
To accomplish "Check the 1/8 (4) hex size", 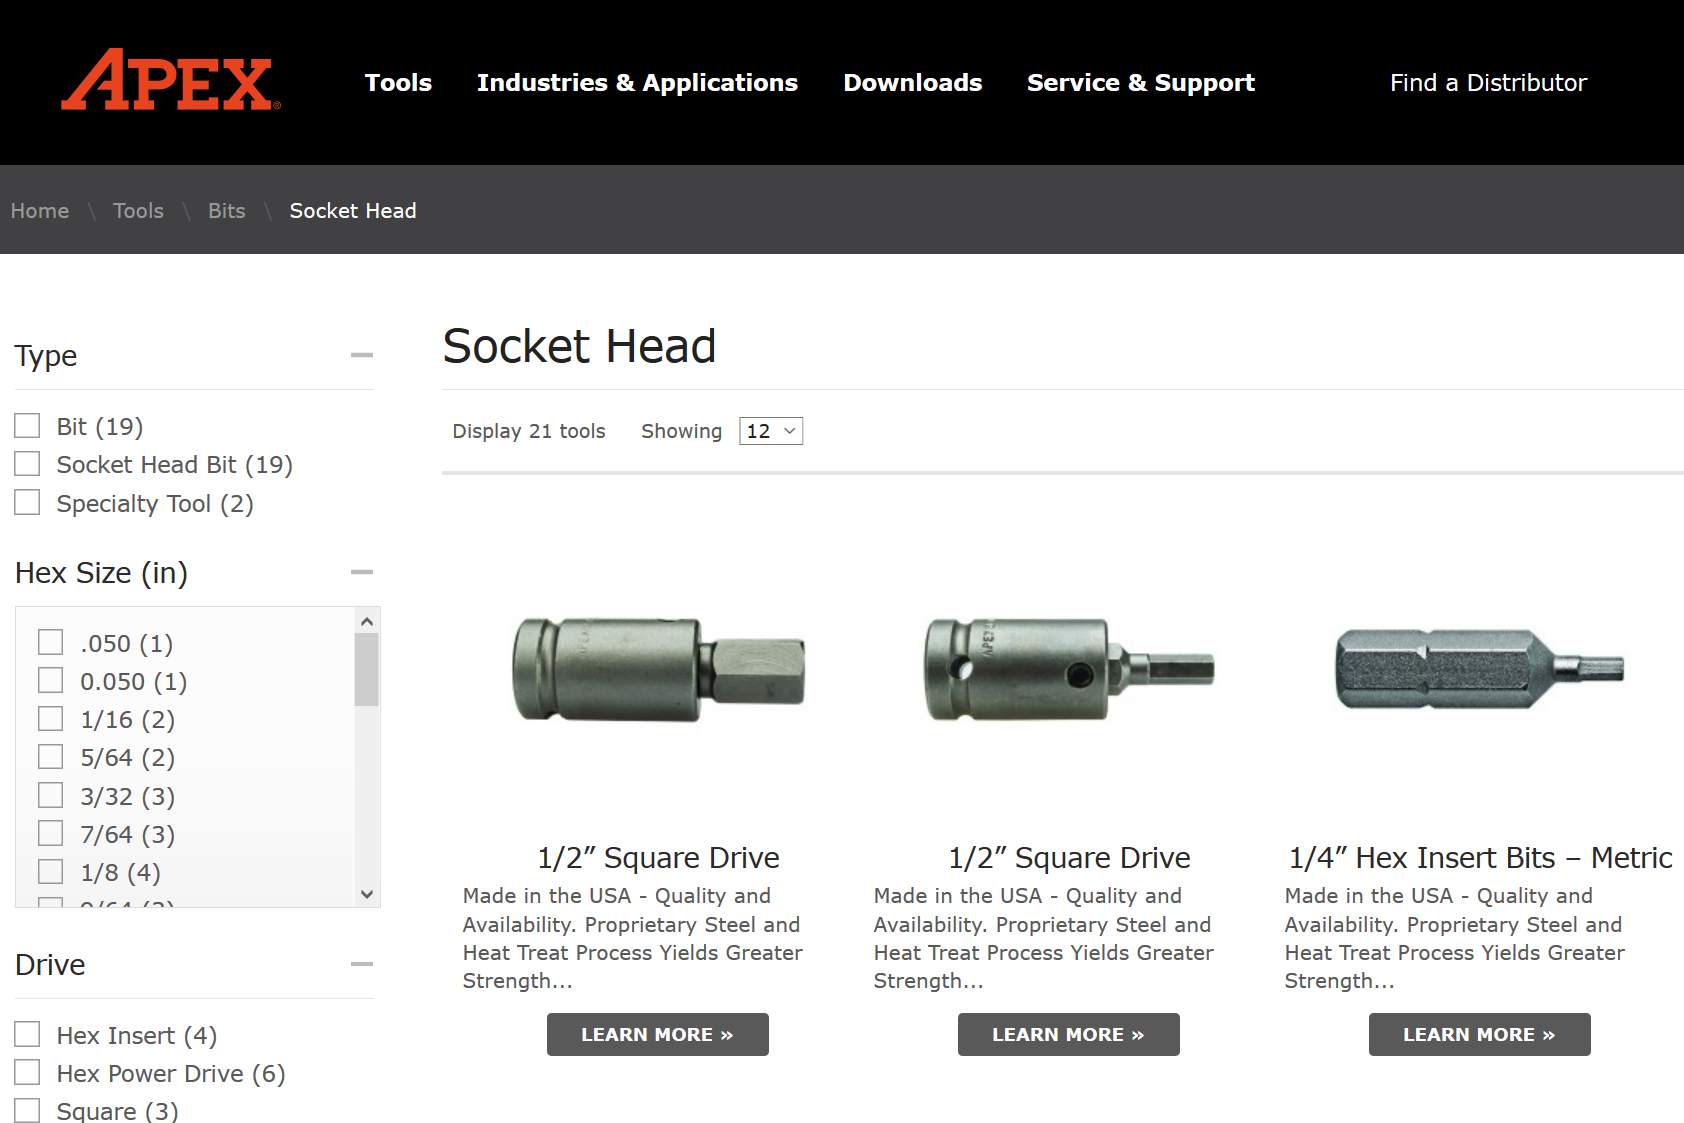I will (x=51, y=871).
